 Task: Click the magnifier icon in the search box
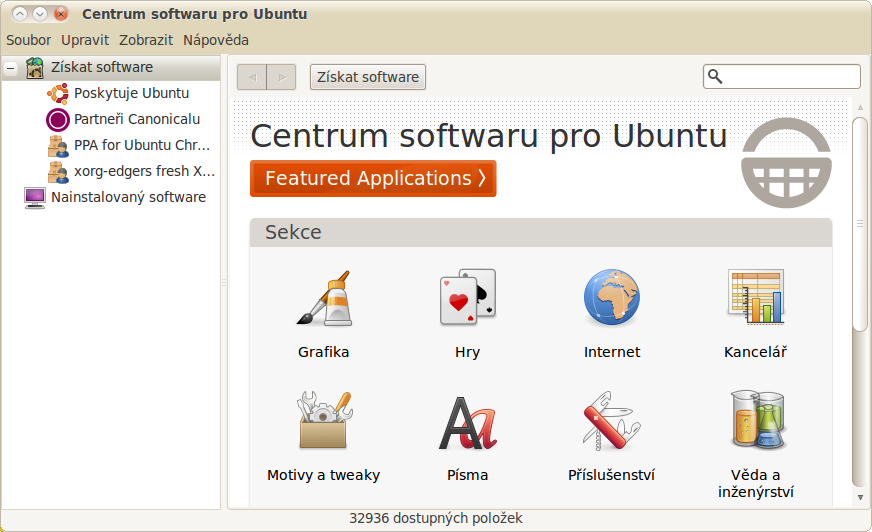(715, 77)
